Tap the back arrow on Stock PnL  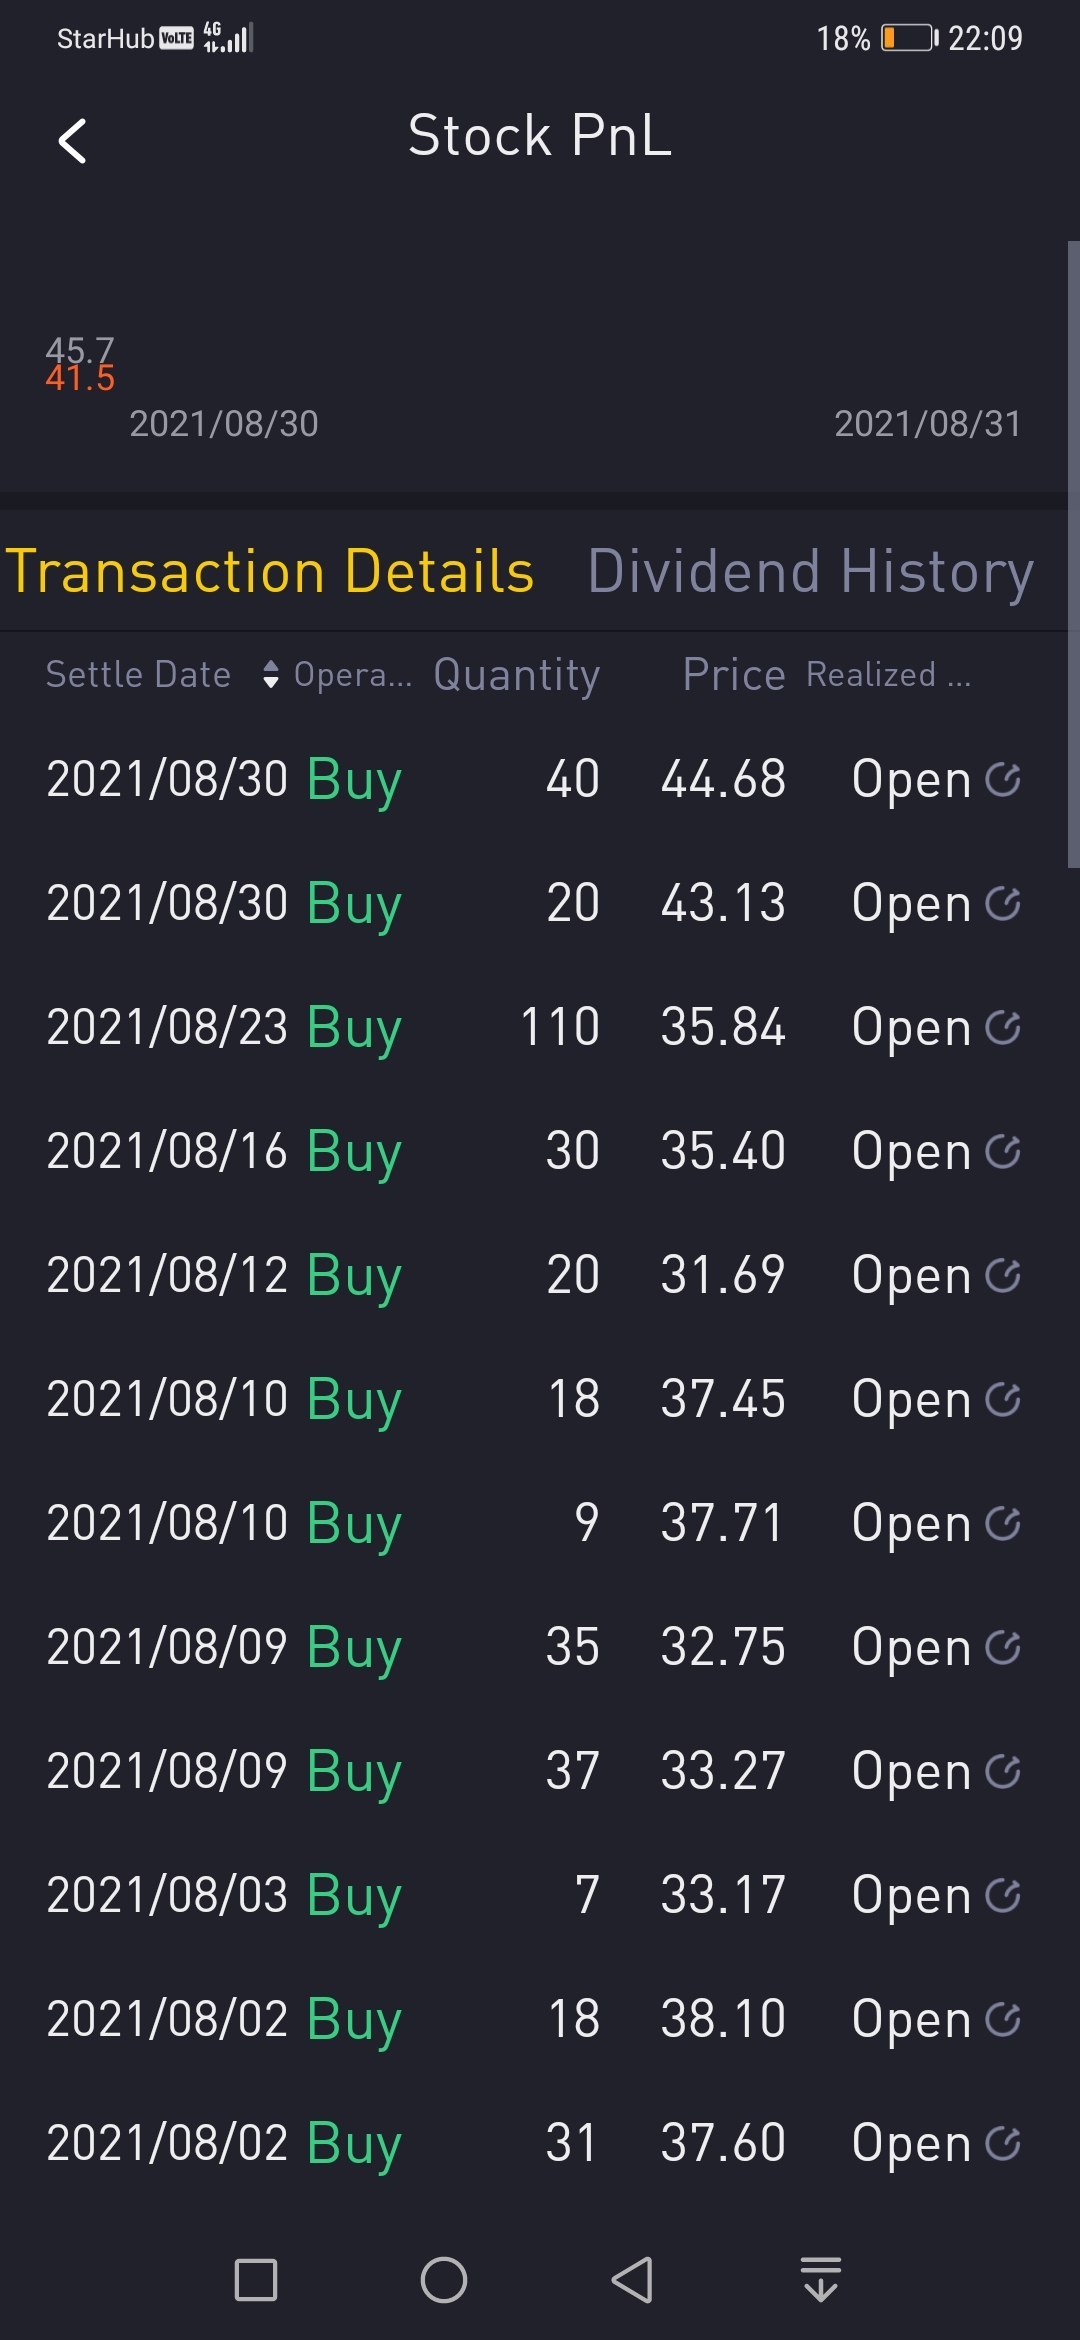[72, 140]
